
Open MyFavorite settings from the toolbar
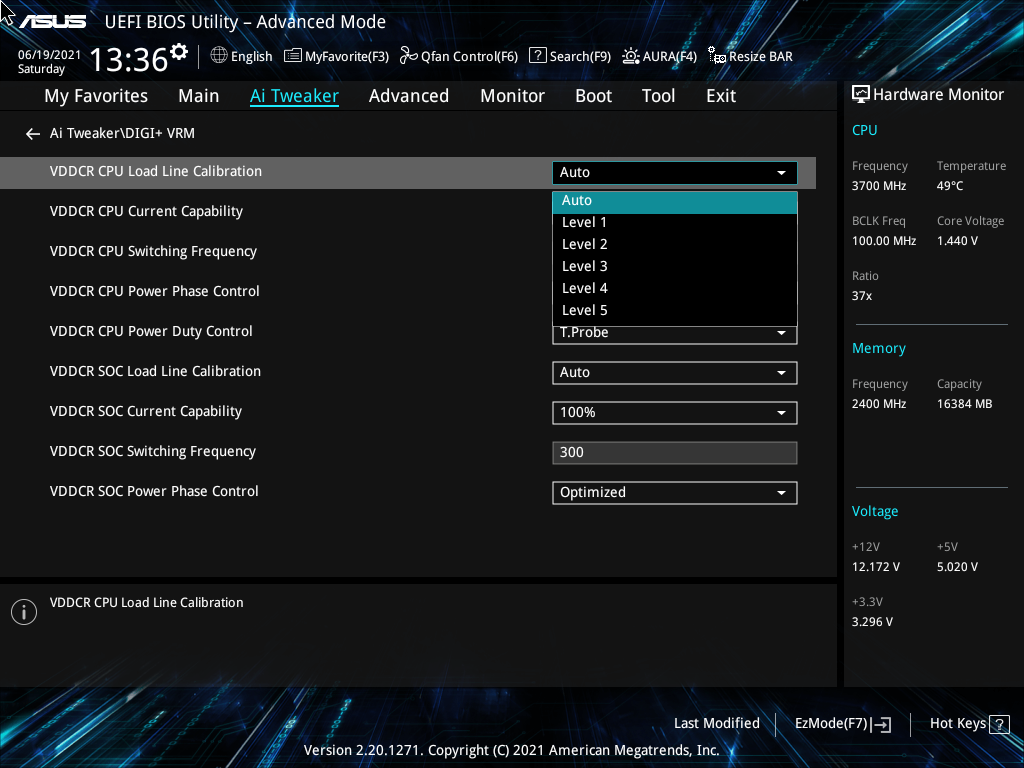336,56
